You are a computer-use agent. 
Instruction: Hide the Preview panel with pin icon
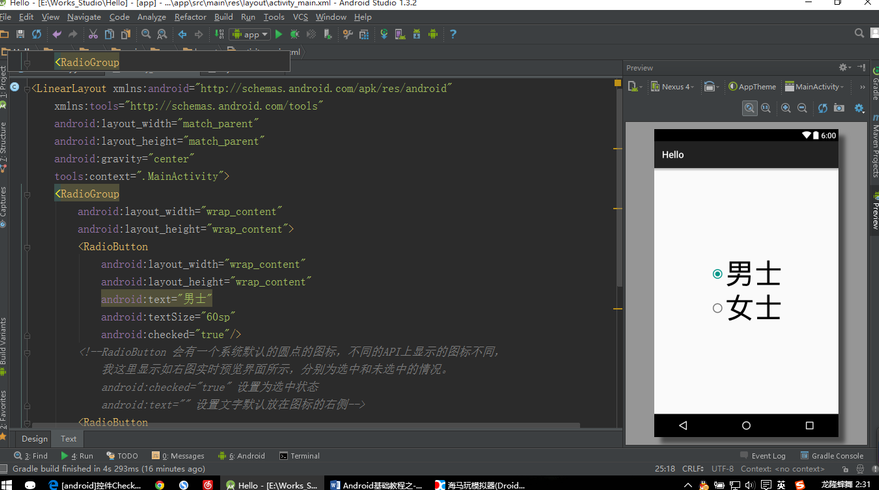click(x=862, y=67)
